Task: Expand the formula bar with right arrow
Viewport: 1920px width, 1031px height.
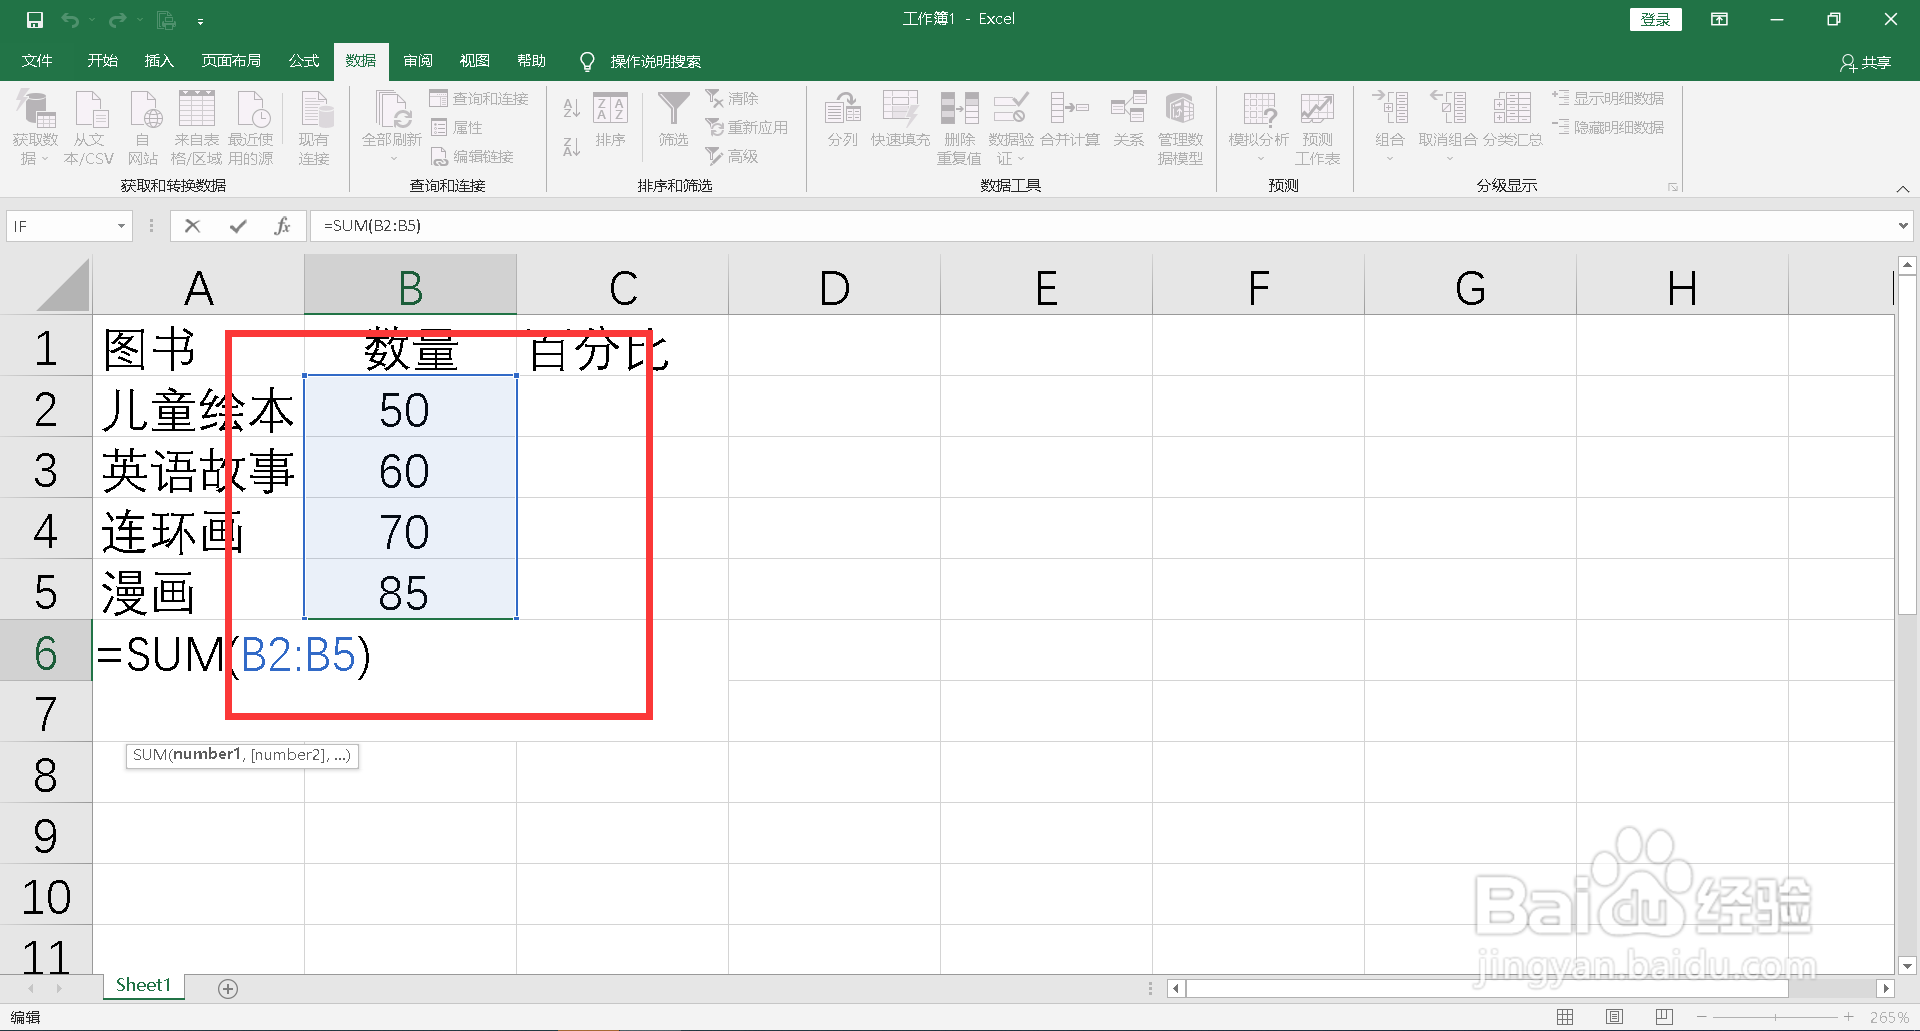Action: pyautogui.click(x=1903, y=226)
